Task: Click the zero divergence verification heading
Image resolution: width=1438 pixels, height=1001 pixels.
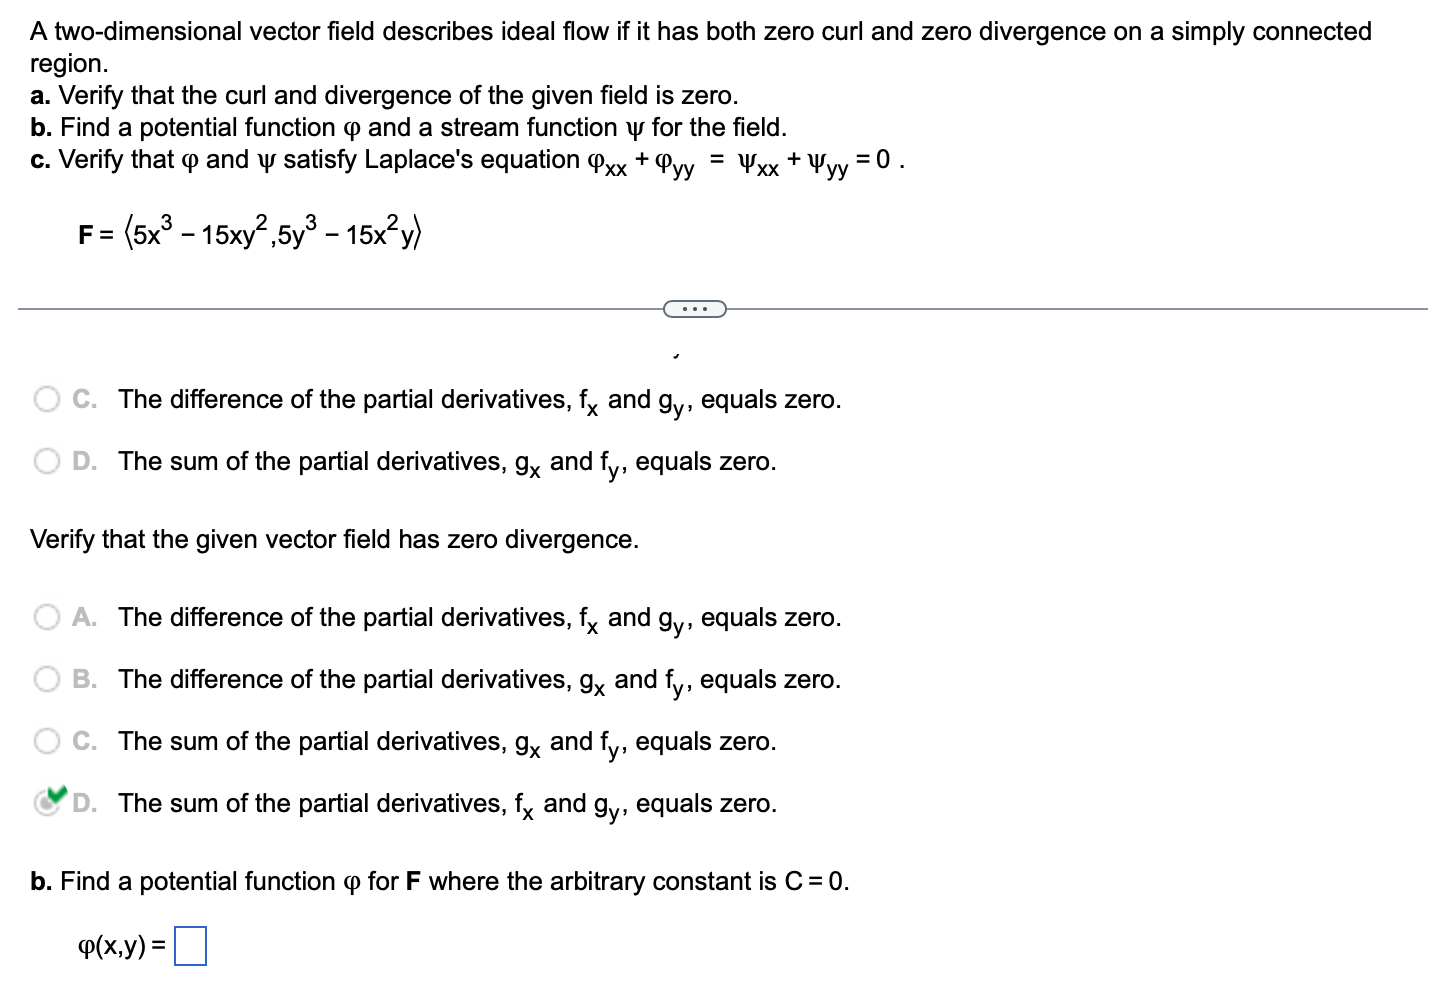Action: click(333, 539)
